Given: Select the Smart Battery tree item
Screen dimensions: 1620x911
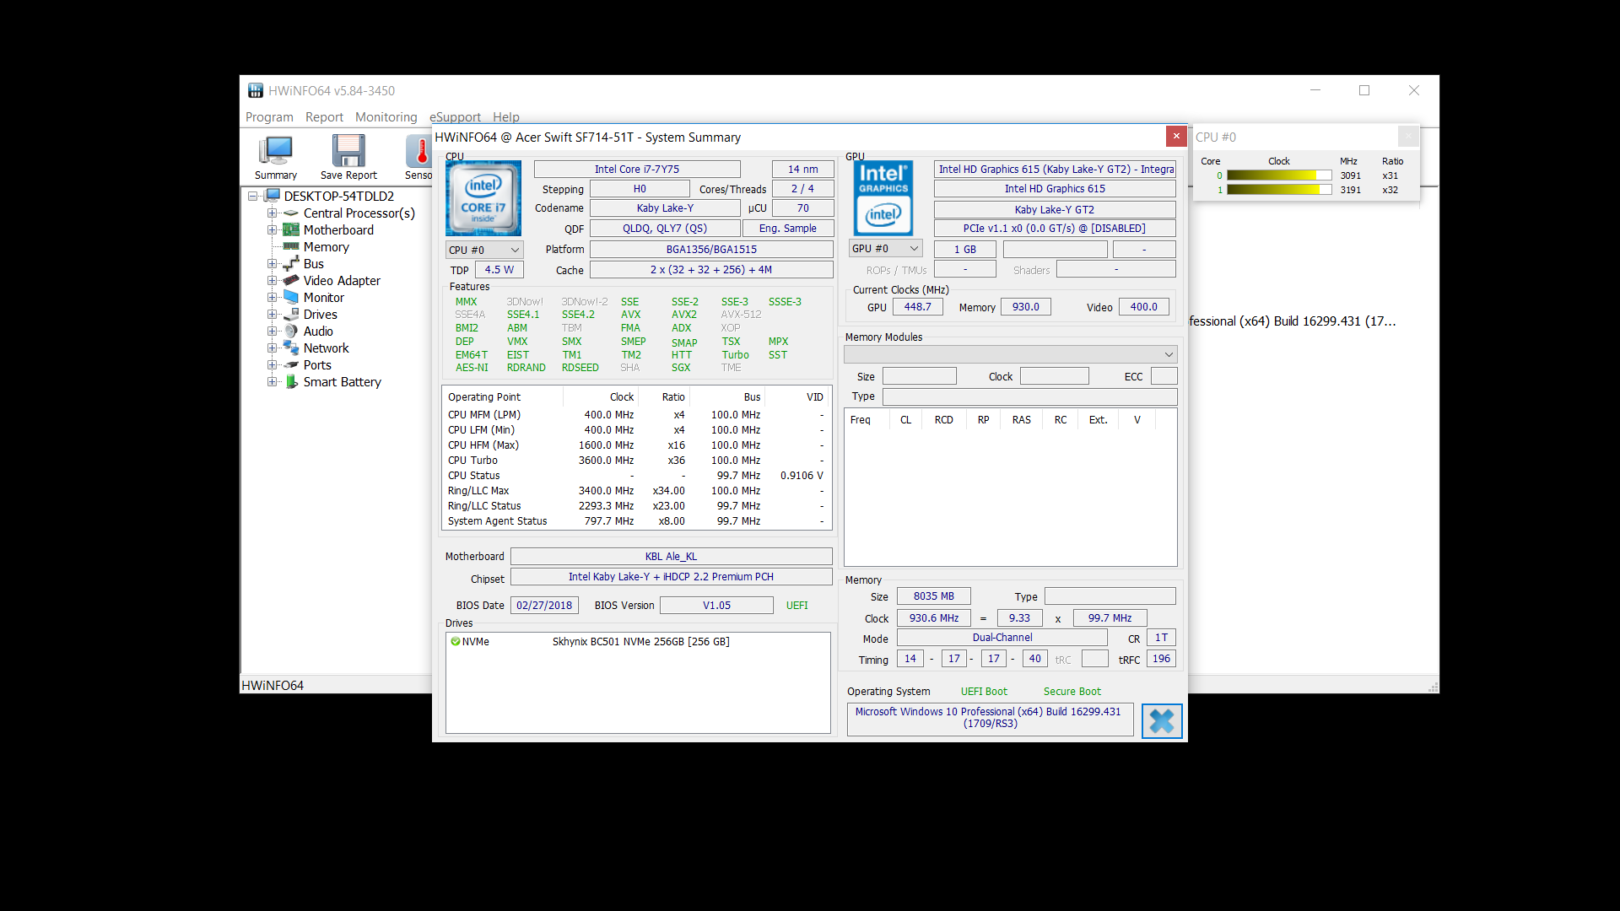Looking at the screenshot, I should pos(342,382).
